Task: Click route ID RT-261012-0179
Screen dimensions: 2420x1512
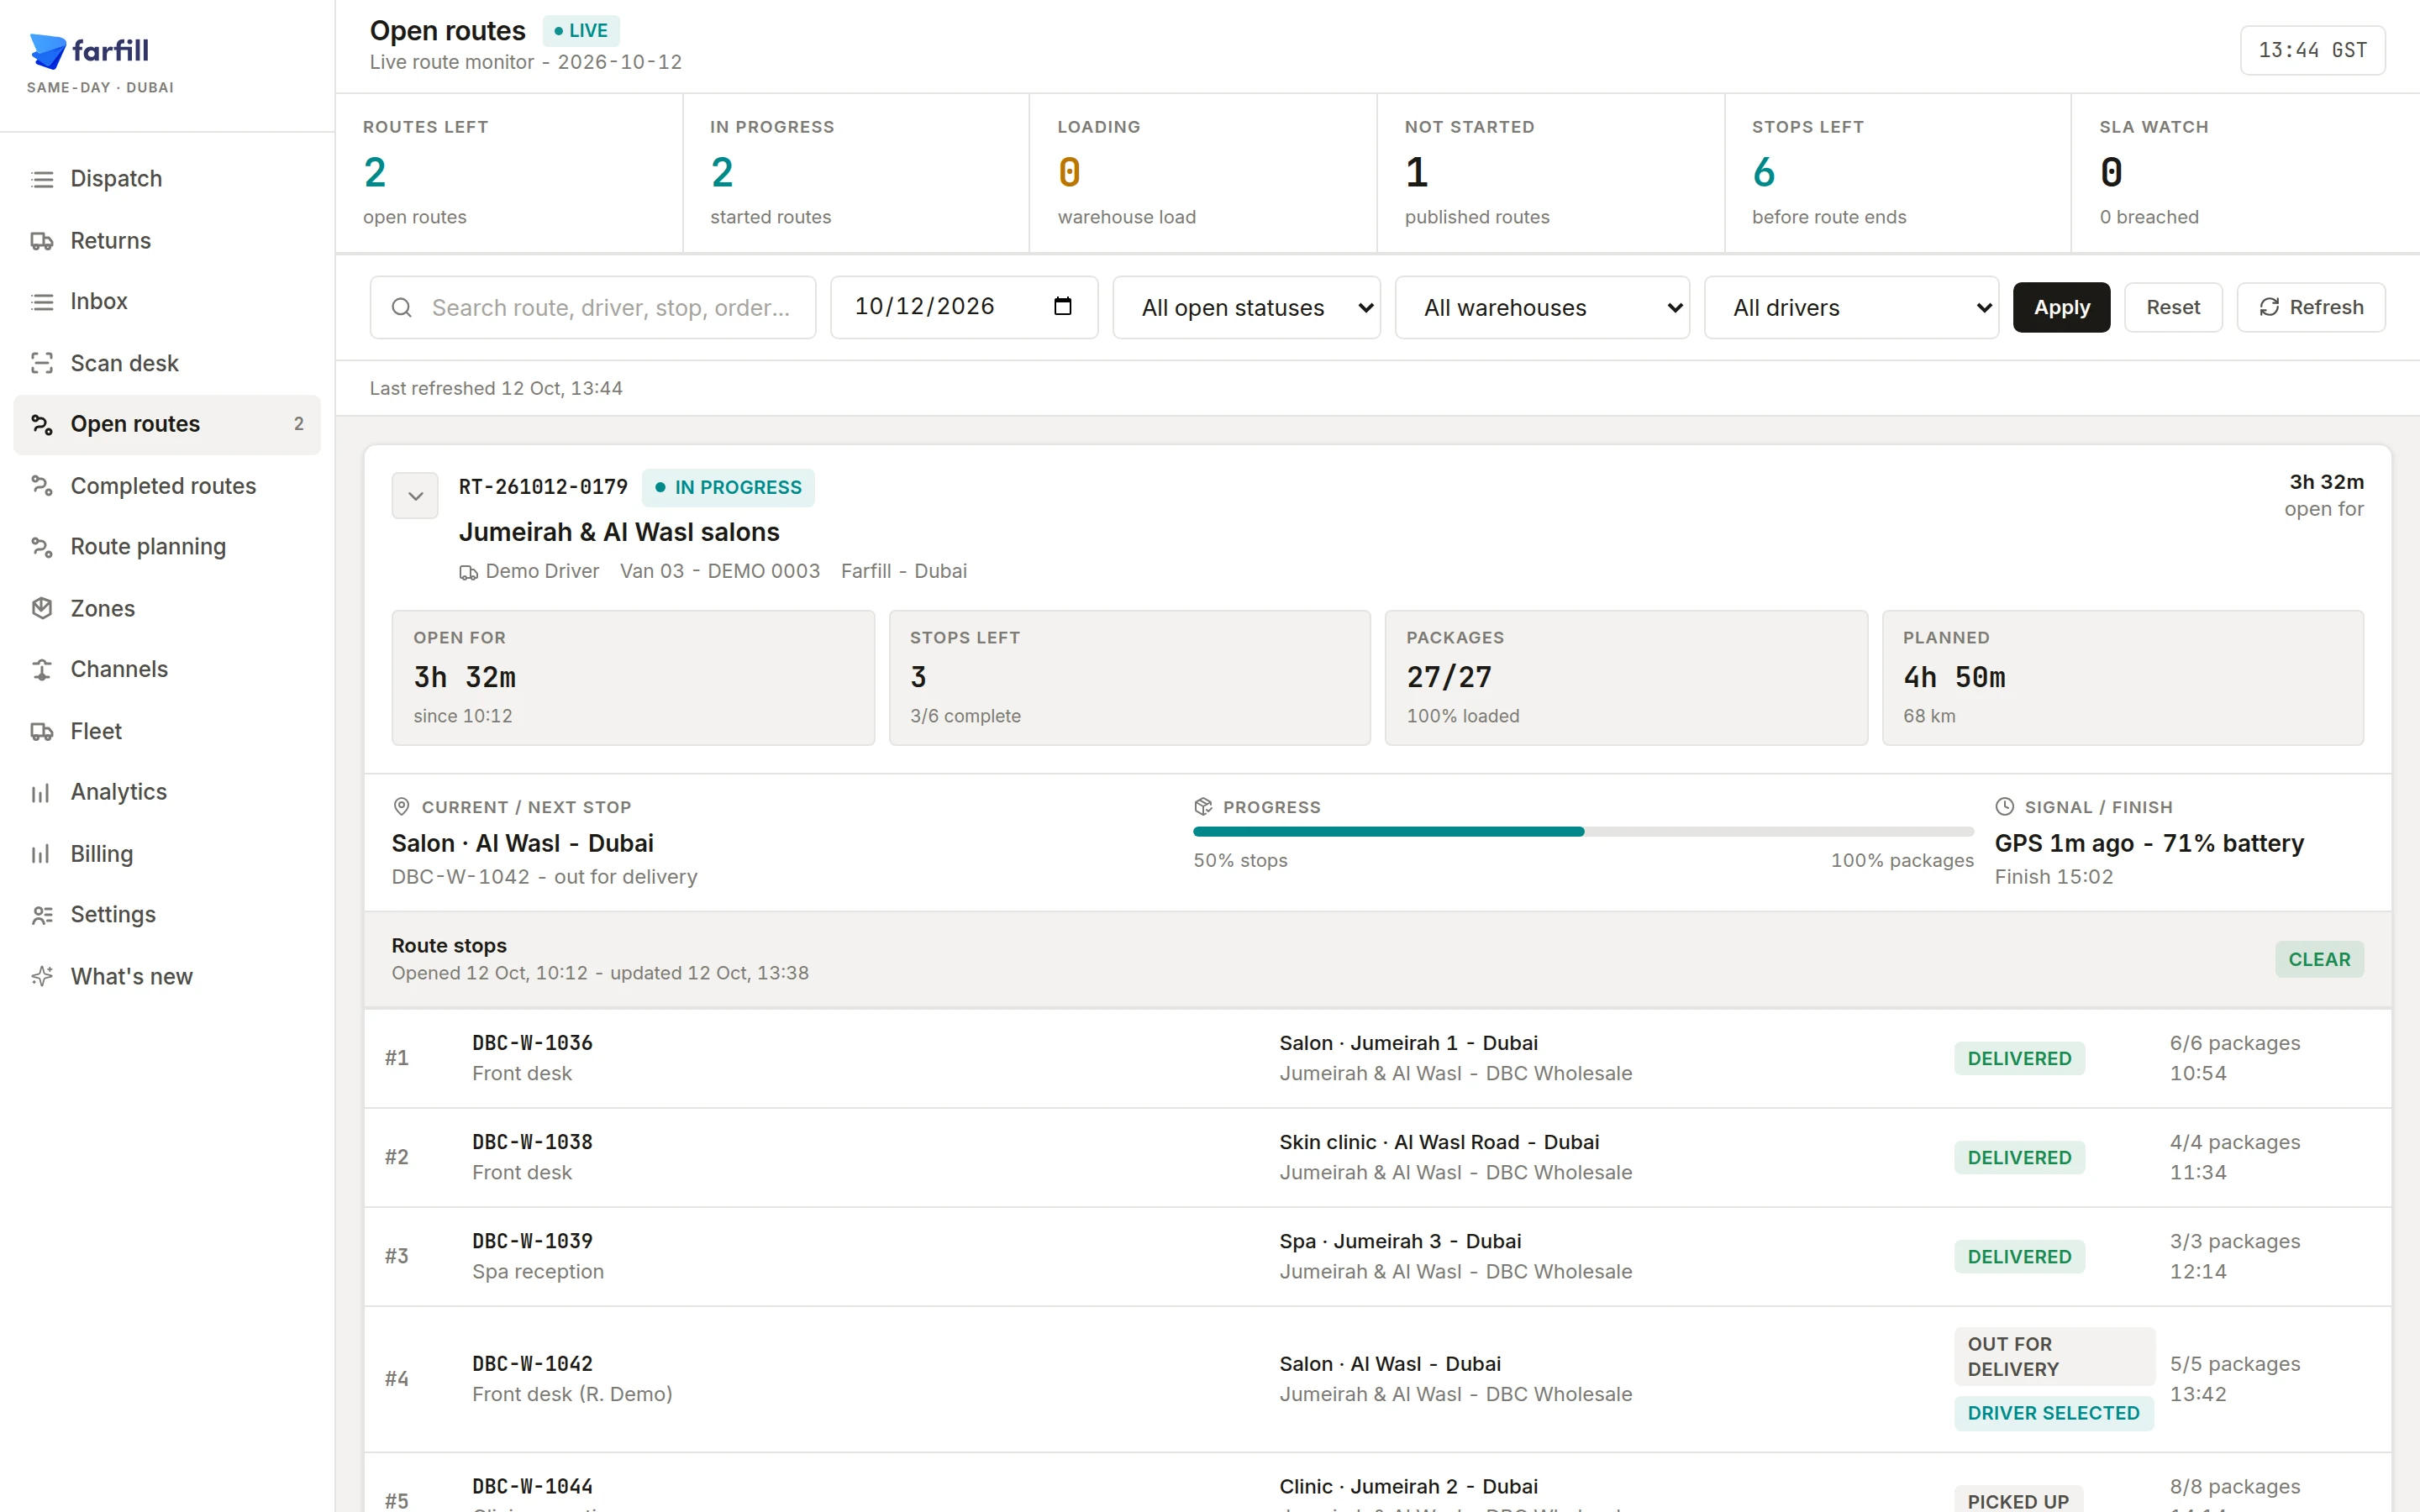Action: (x=543, y=487)
